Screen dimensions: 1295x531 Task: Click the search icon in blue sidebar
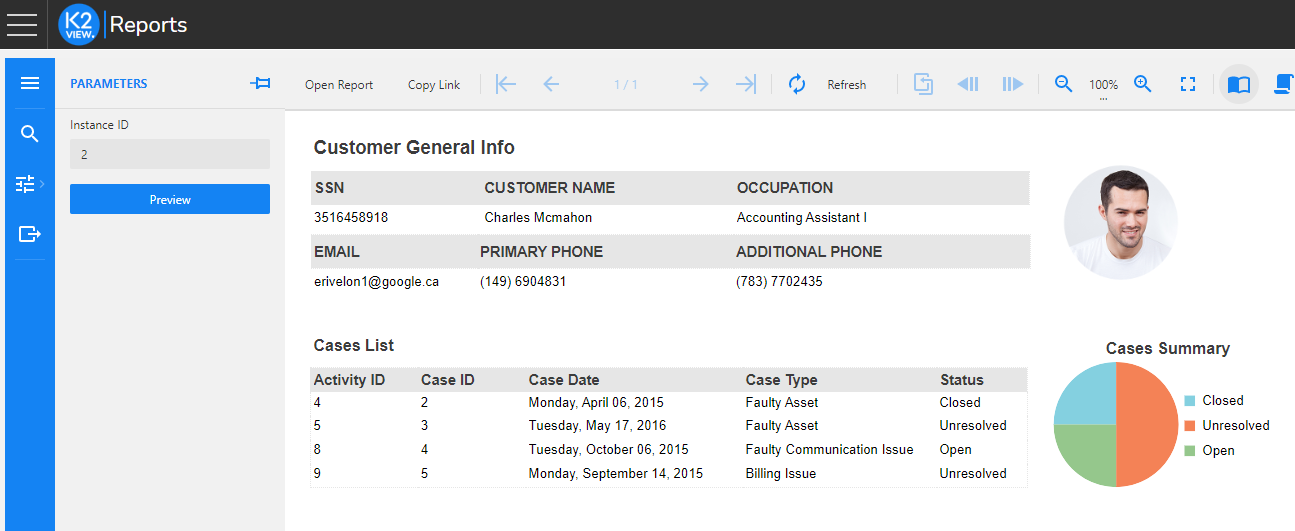pyautogui.click(x=30, y=134)
